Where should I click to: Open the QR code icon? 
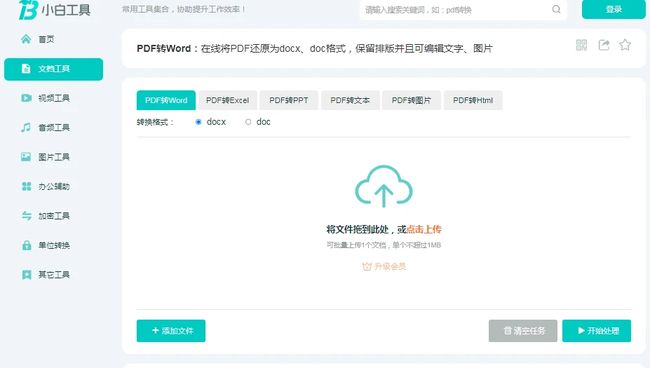click(582, 45)
